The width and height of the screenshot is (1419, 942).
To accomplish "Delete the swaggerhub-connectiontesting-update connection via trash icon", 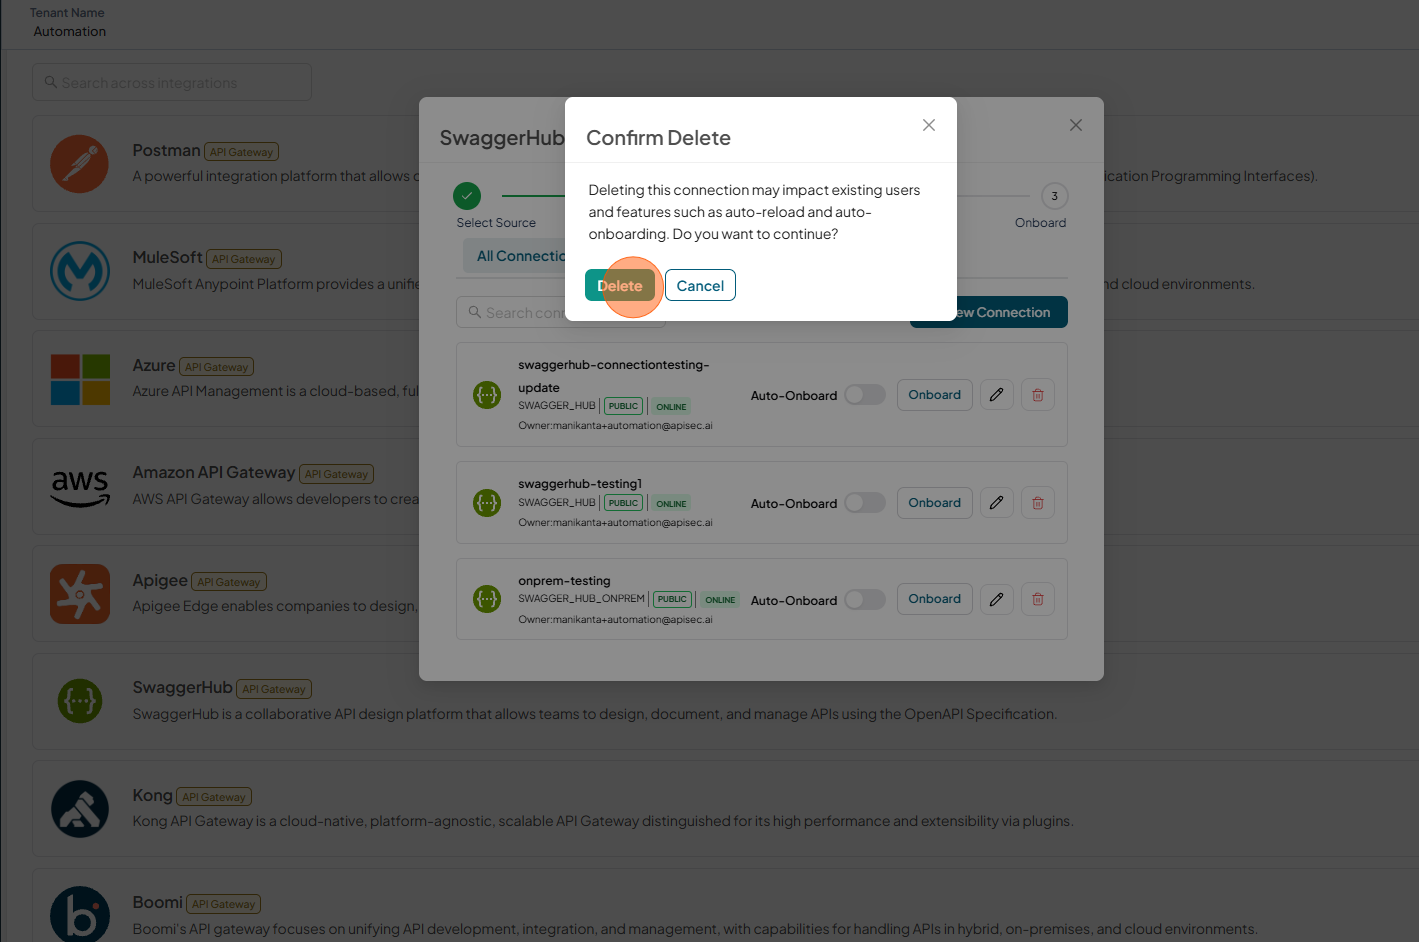I will tap(1038, 395).
